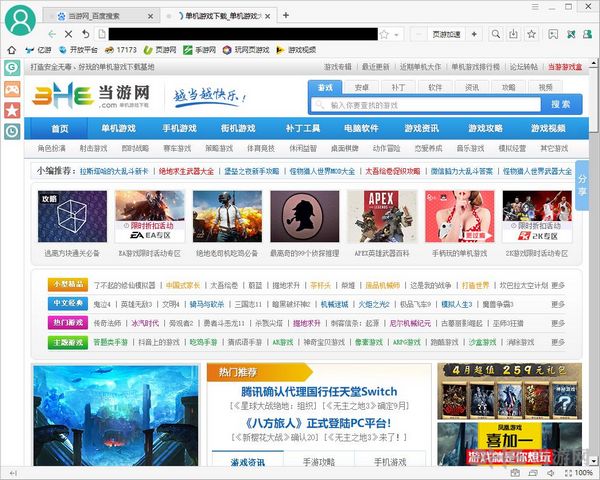
Task: Click the orange gamepad sidebar icon
Action: point(12,90)
